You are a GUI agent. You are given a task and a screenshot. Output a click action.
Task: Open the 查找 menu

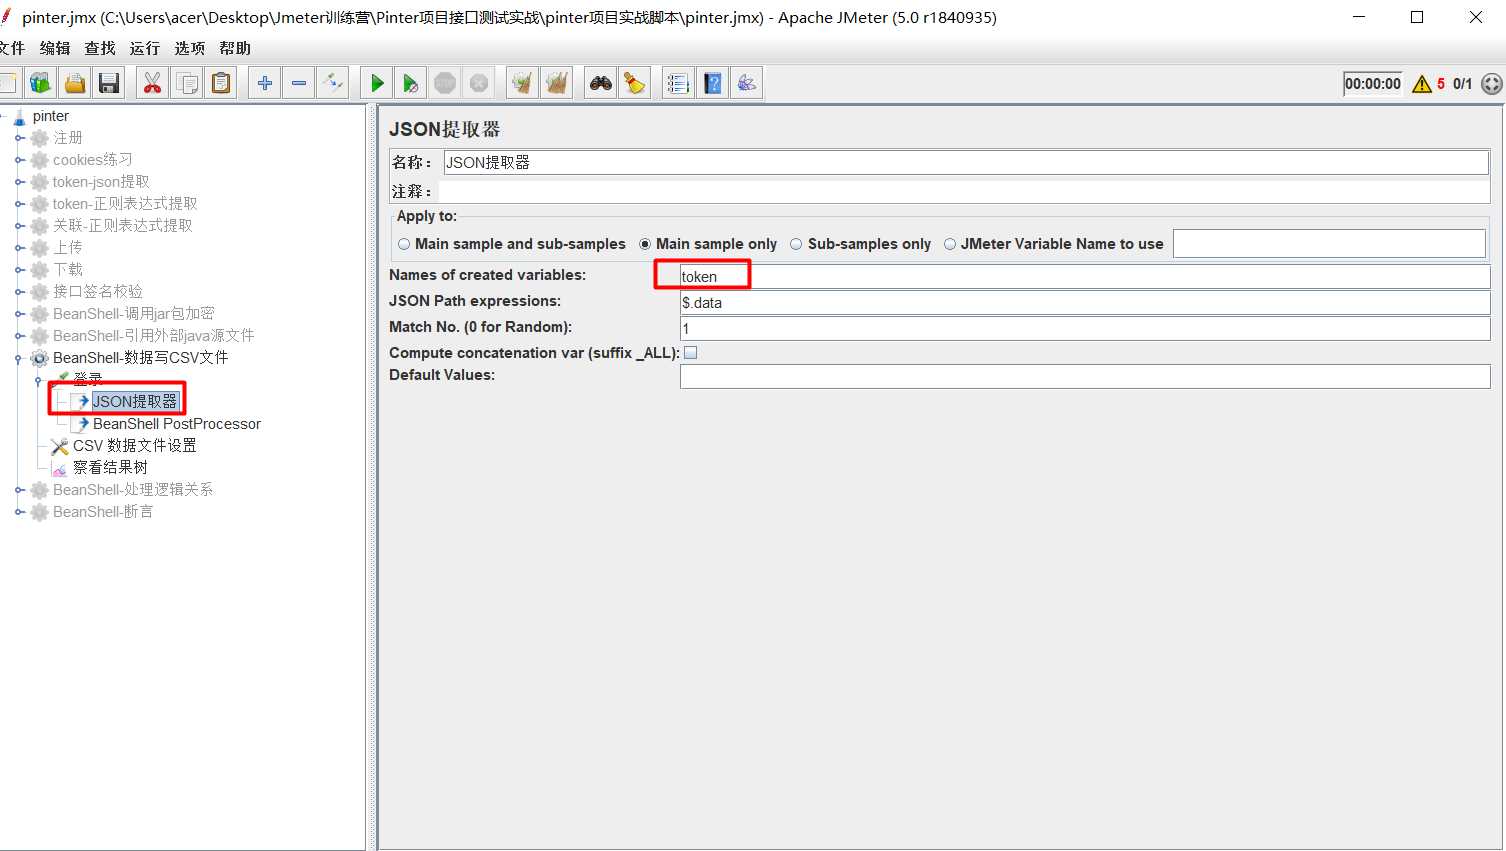tap(100, 48)
